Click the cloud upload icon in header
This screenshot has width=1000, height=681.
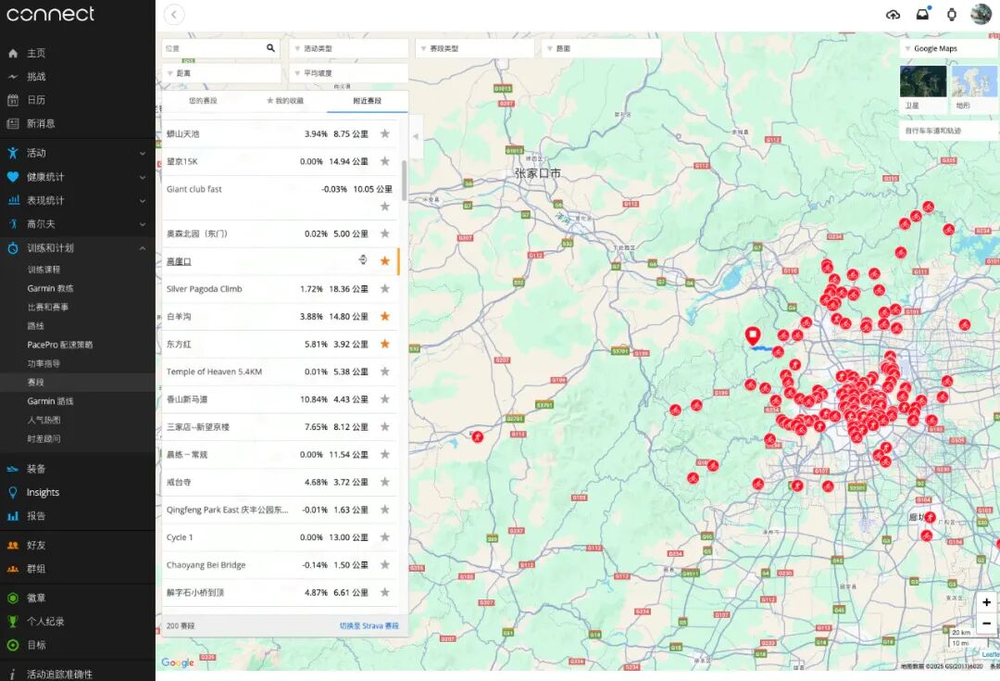point(893,14)
